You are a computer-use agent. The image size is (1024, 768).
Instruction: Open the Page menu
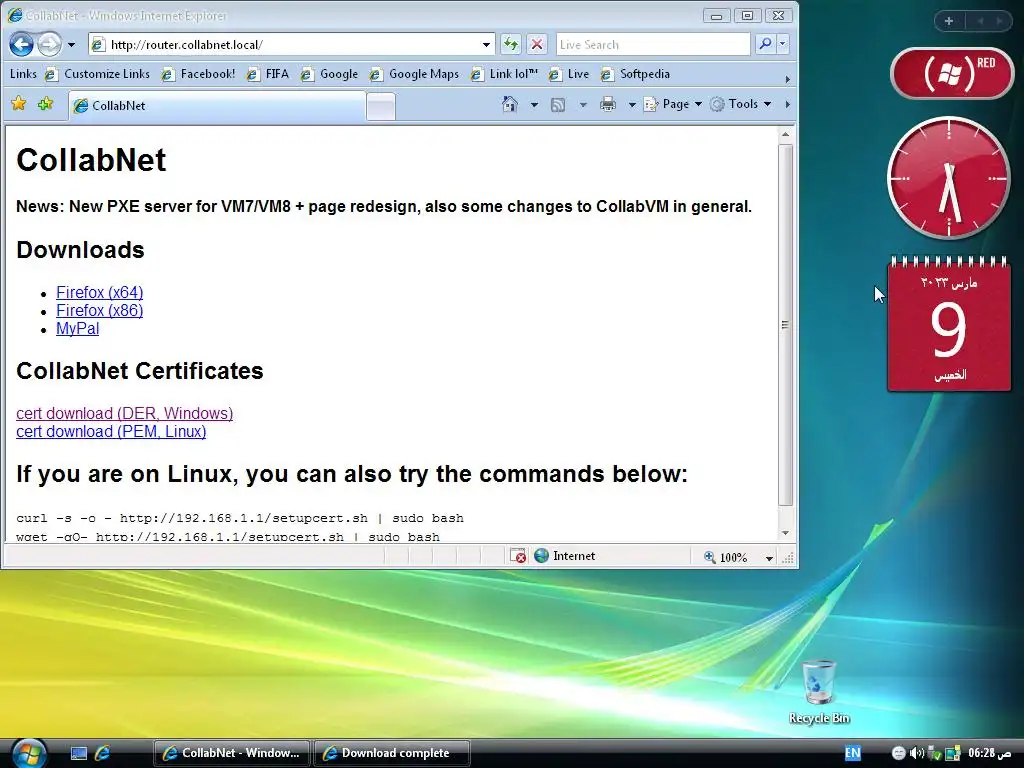(673, 104)
